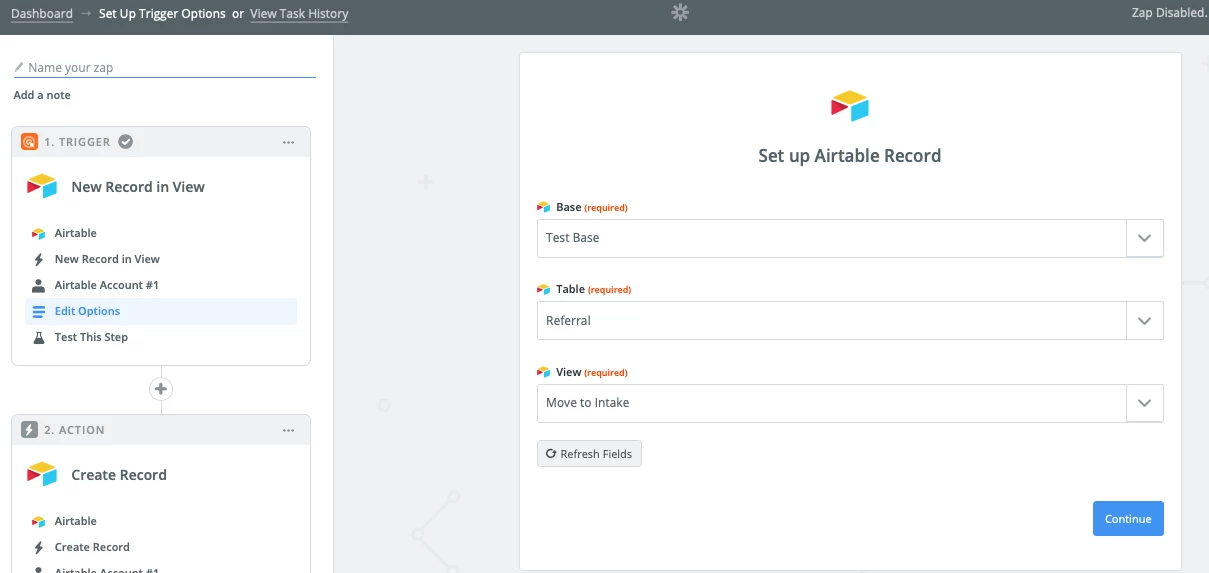The height and width of the screenshot is (573, 1209).
Task: Click the Set up Airtable Record heading
Action: (x=850, y=156)
